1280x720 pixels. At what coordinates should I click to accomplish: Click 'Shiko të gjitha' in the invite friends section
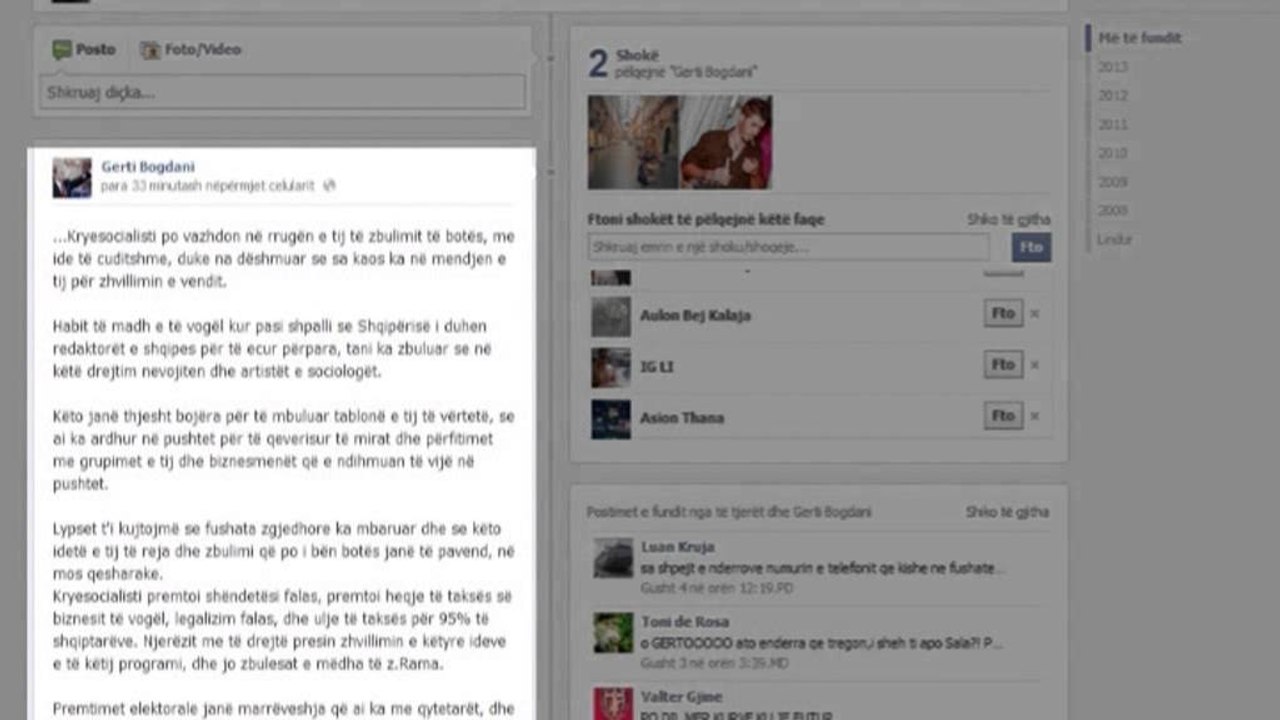coord(1008,219)
